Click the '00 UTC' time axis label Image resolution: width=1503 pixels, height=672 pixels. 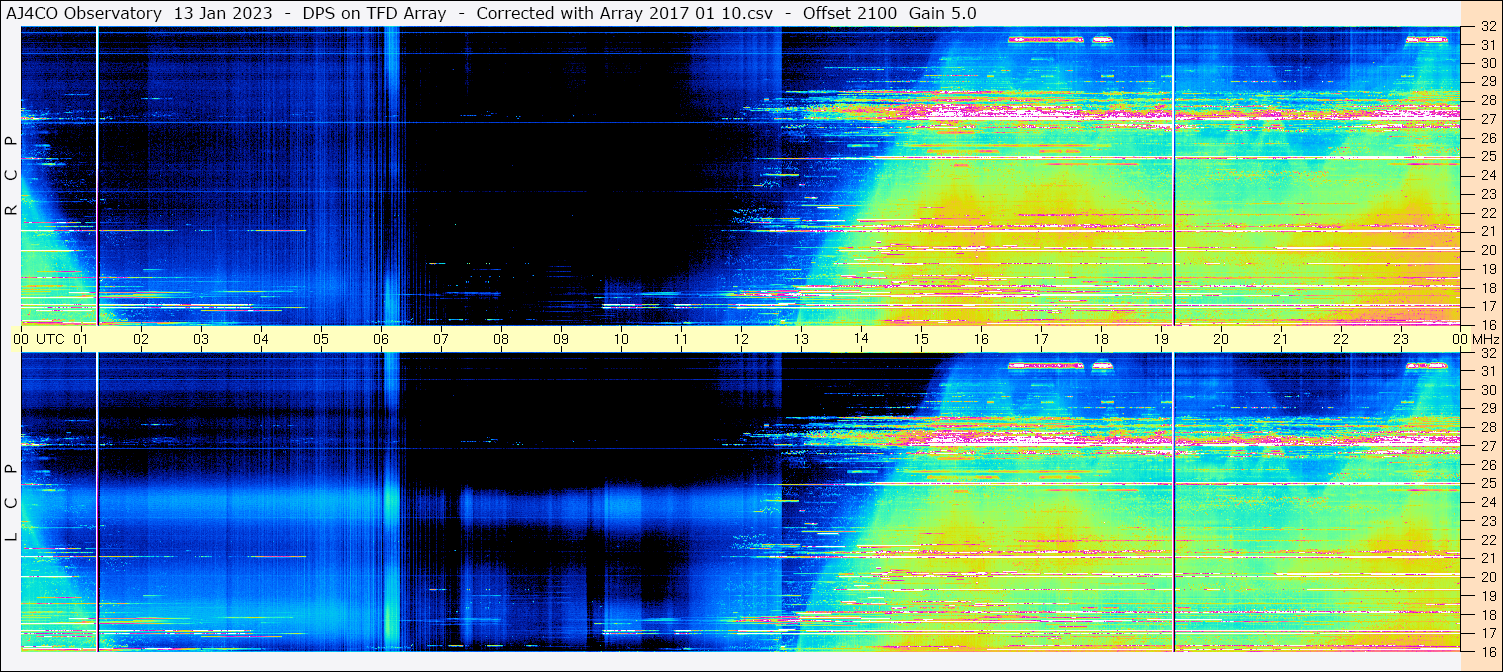(38, 339)
